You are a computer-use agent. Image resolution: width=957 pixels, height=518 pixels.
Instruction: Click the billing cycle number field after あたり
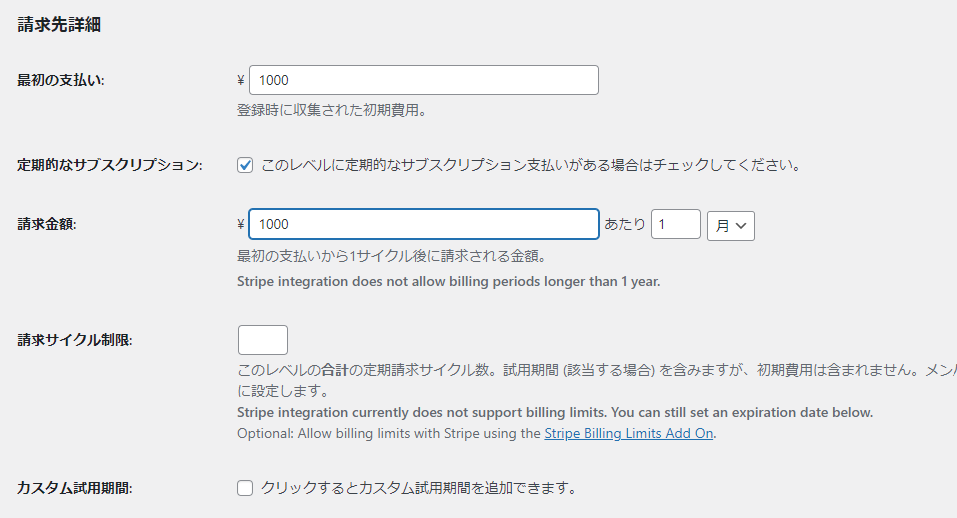tap(675, 224)
